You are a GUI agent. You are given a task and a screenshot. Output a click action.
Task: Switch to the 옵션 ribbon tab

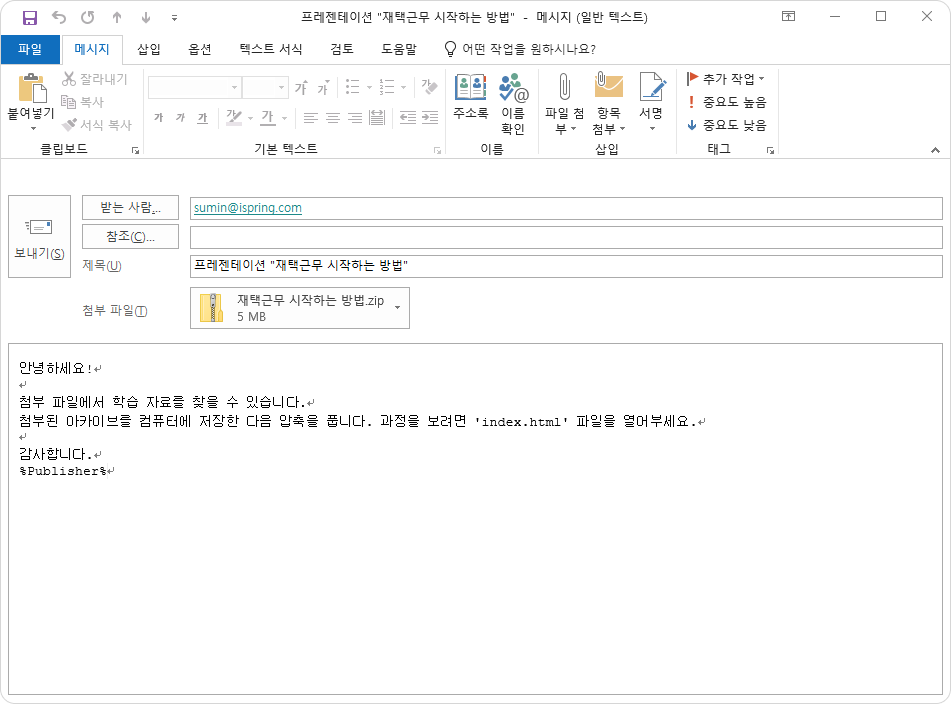[x=200, y=49]
